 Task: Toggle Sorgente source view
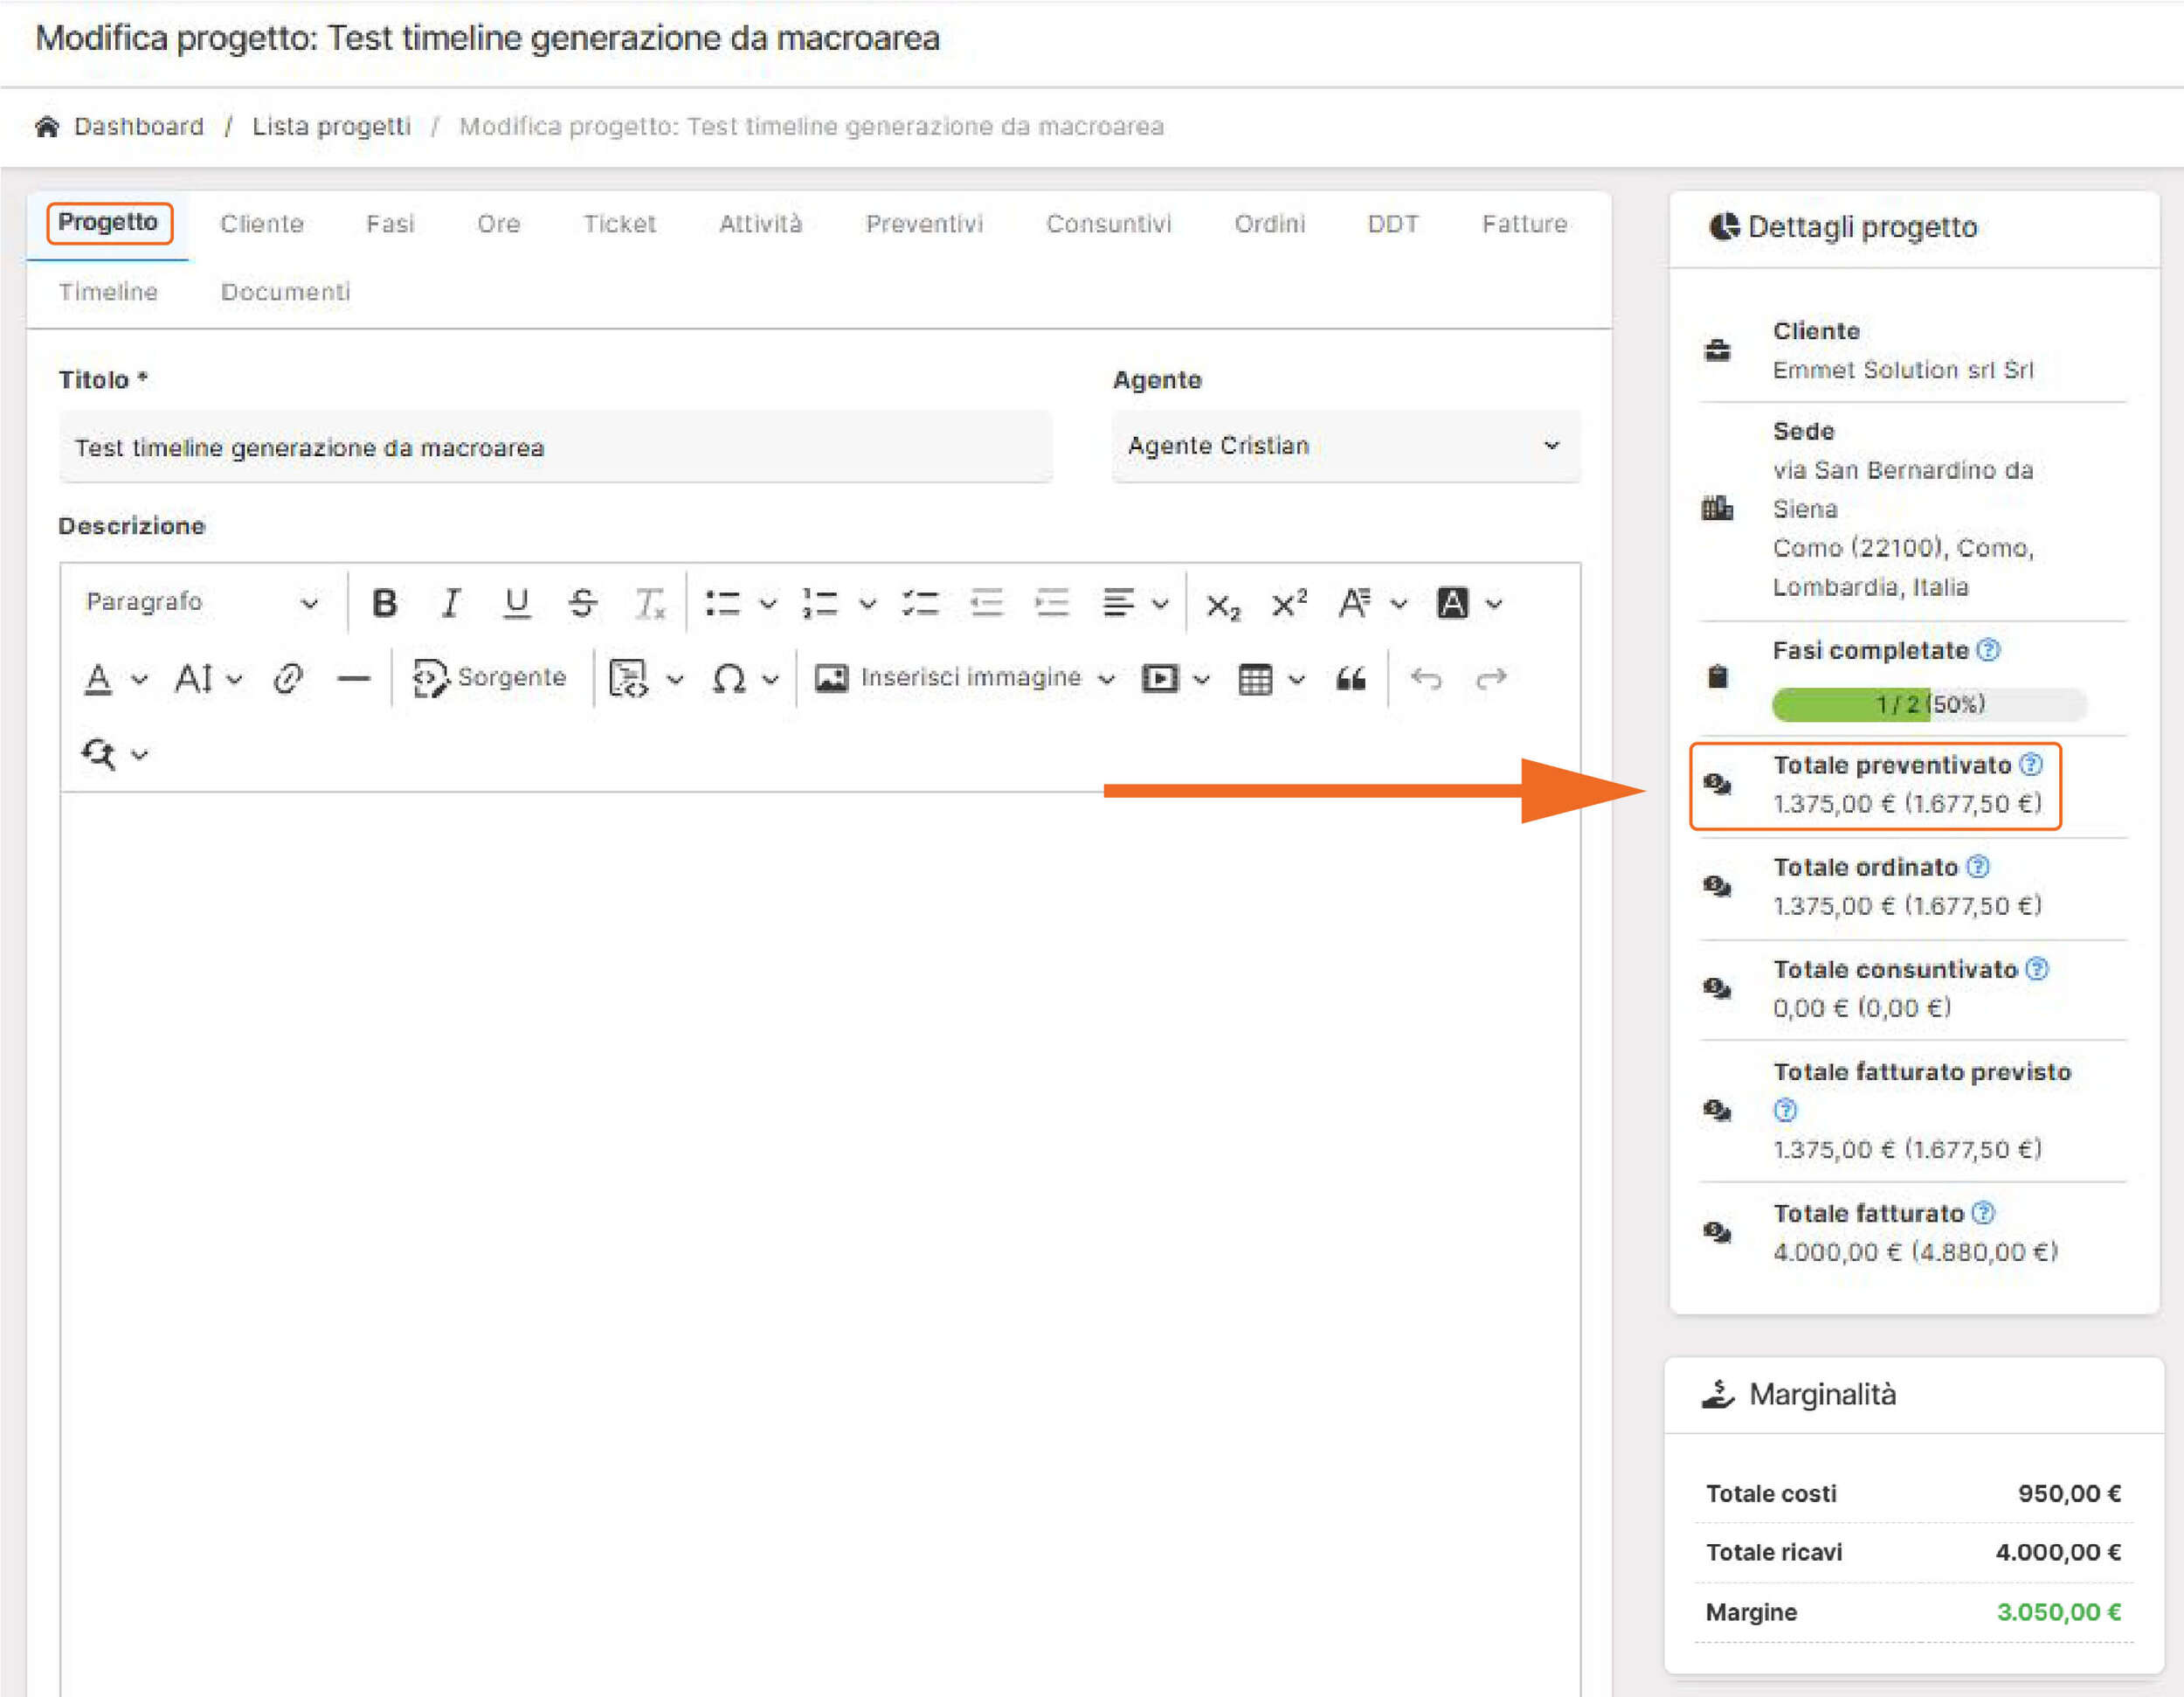click(x=490, y=678)
